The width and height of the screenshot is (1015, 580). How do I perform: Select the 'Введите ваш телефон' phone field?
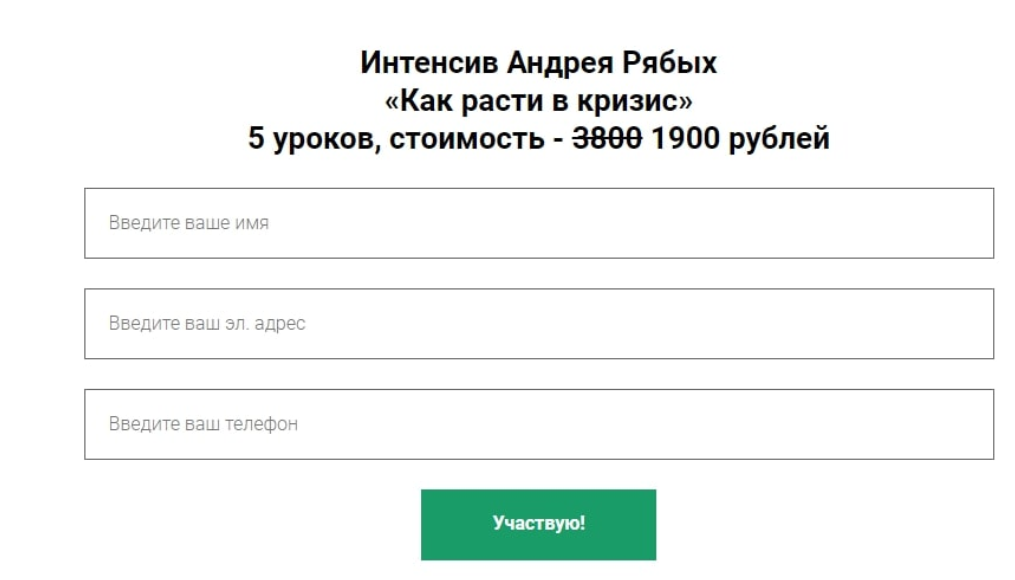click(x=538, y=424)
